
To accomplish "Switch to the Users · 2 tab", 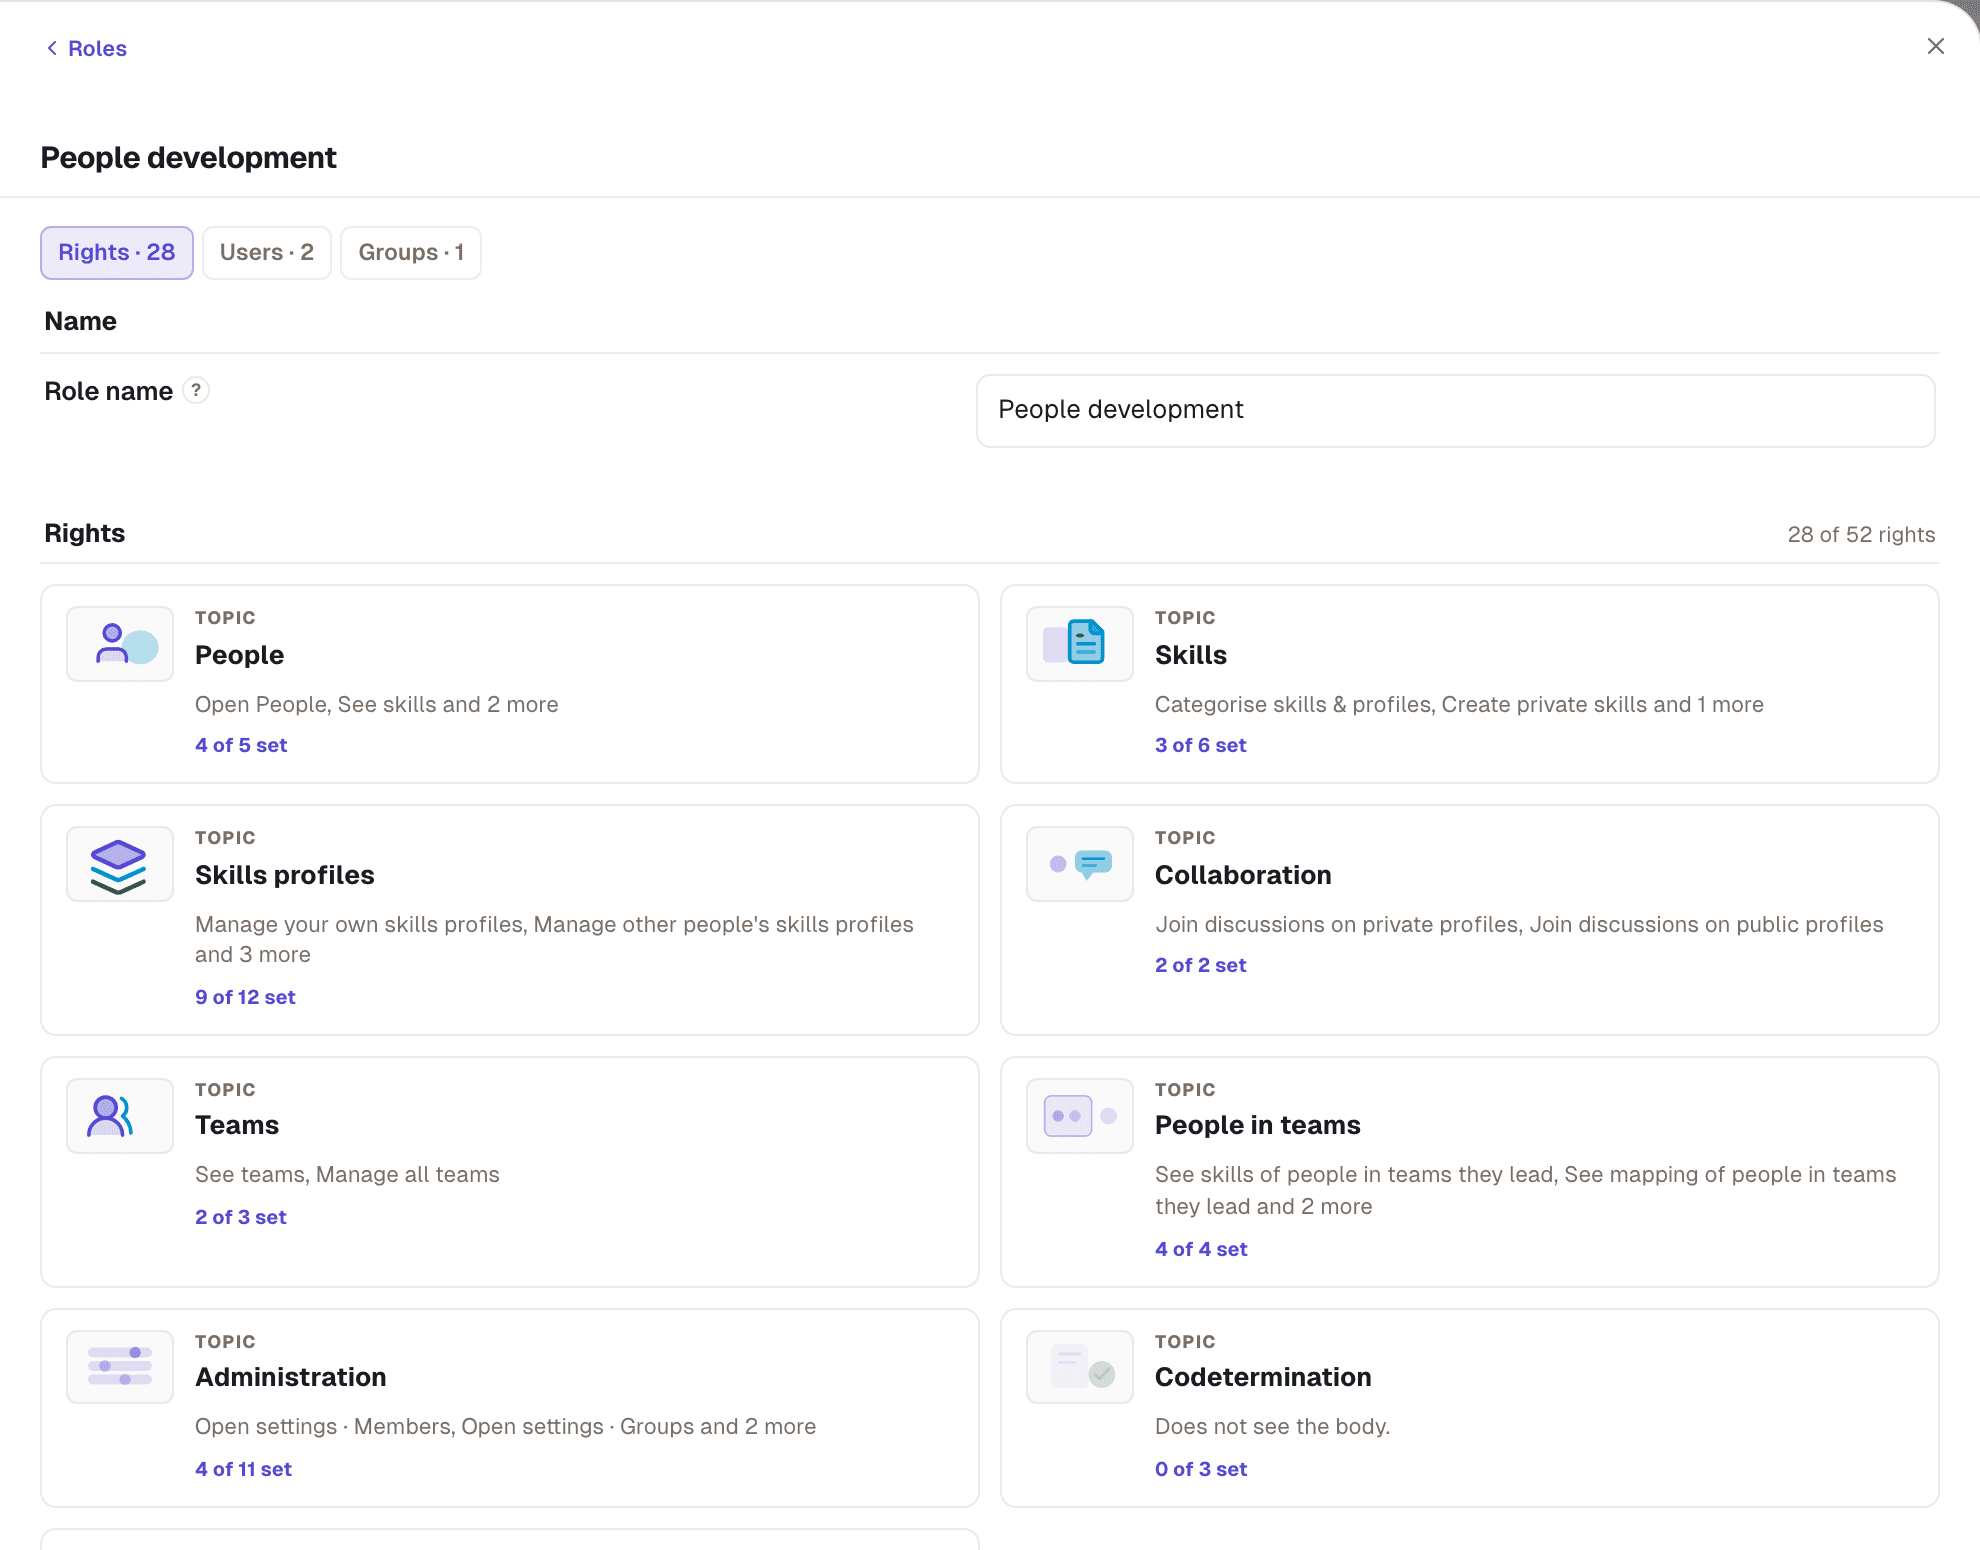I will [267, 252].
